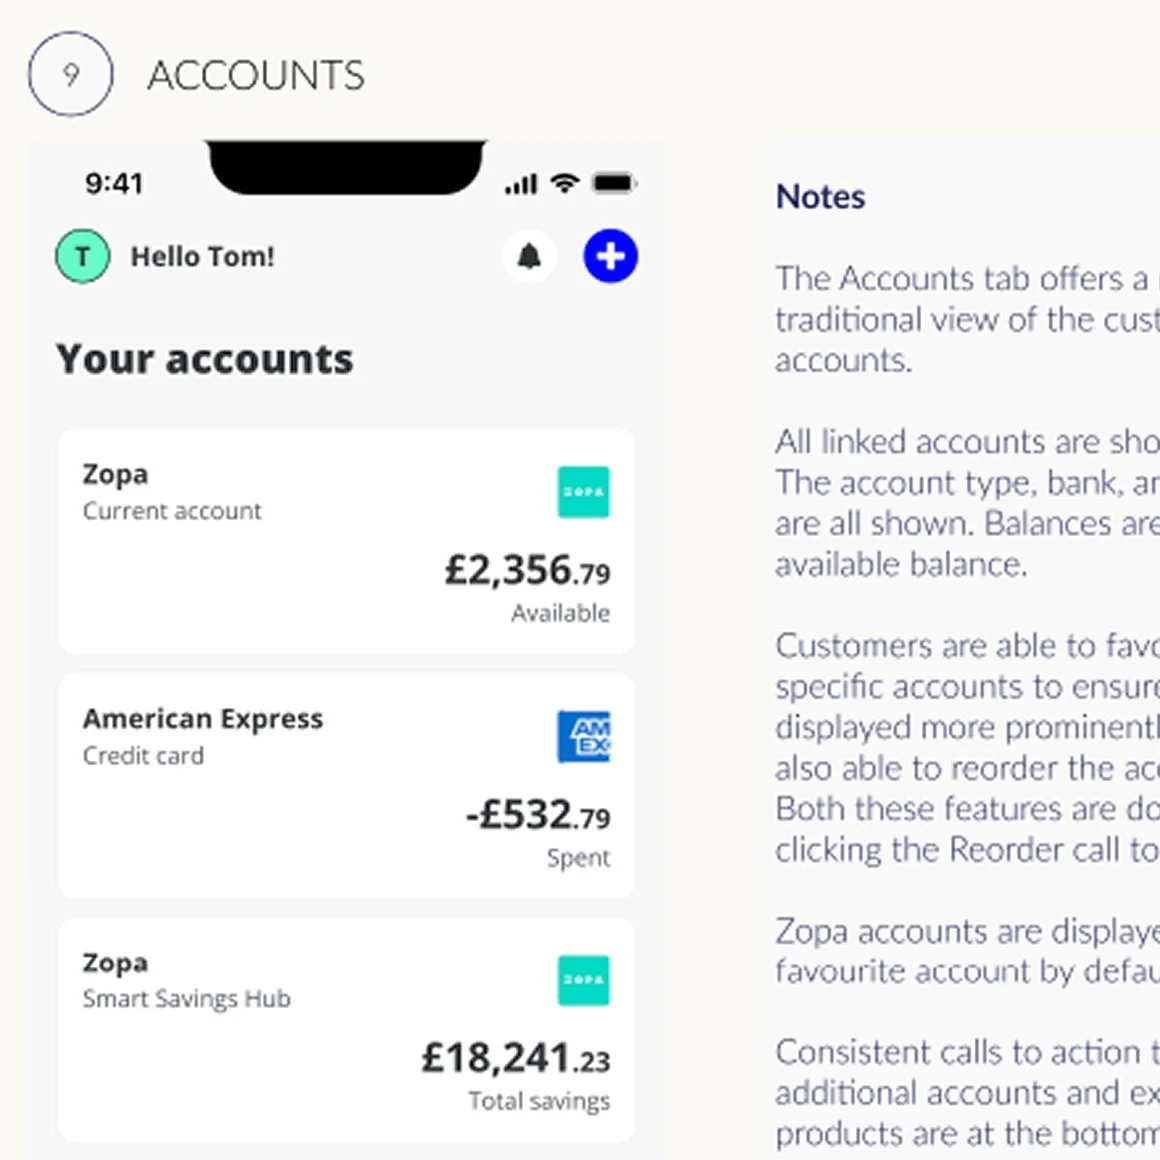Click the 9:41 status bar clock
Image resolution: width=1160 pixels, height=1160 pixels.
pyautogui.click(x=114, y=183)
